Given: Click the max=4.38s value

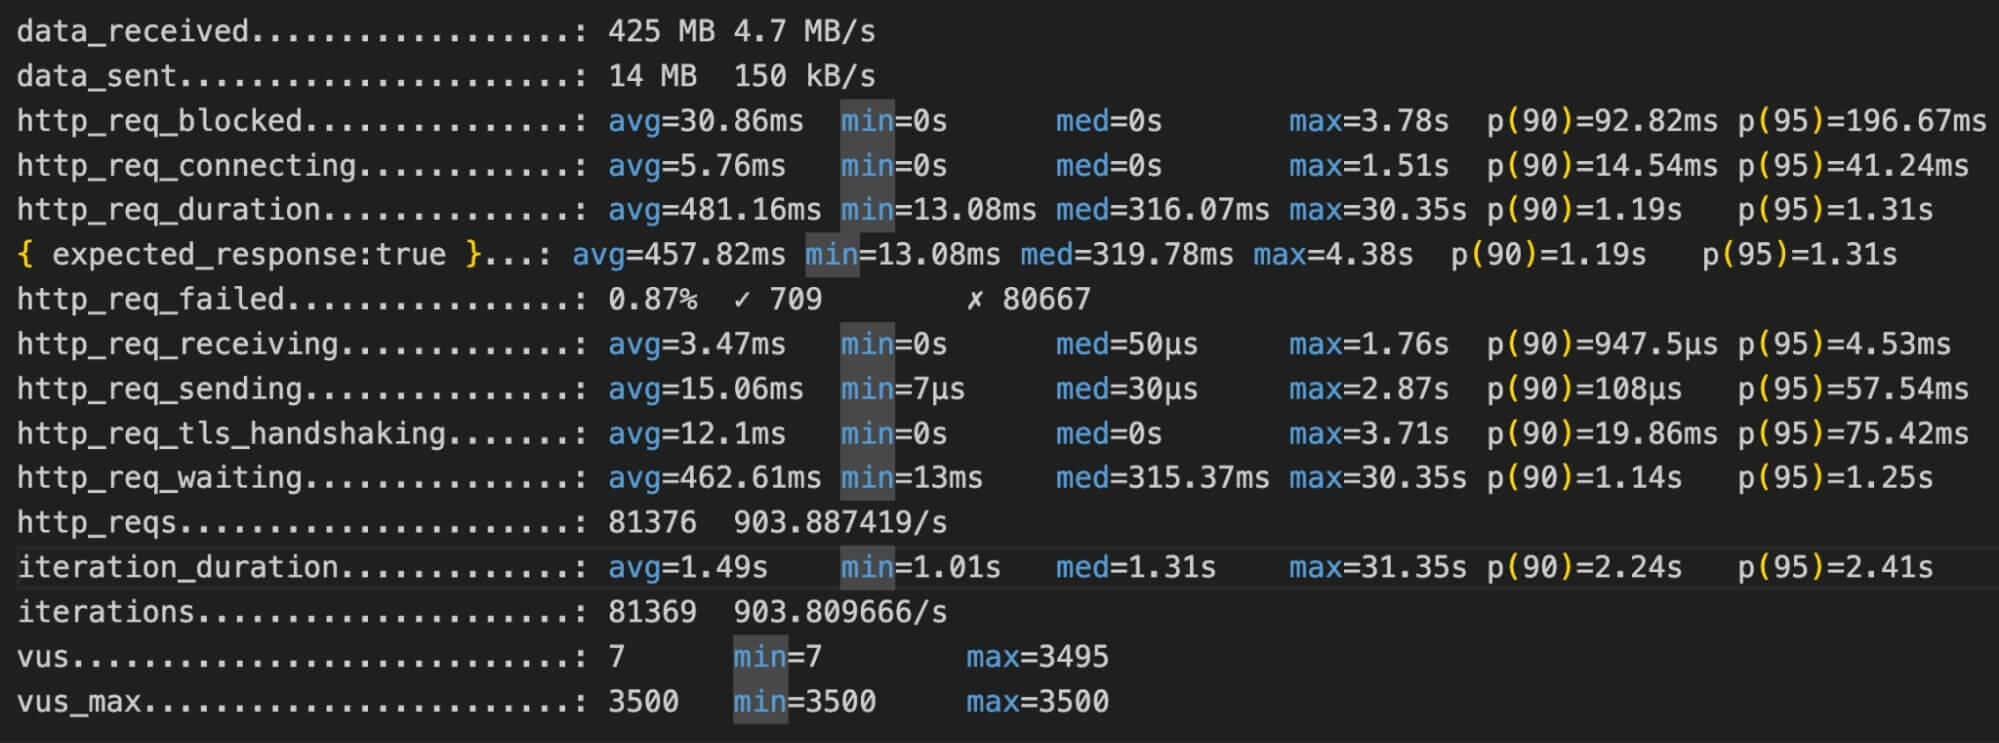Looking at the screenshot, I should click(1332, 255).
